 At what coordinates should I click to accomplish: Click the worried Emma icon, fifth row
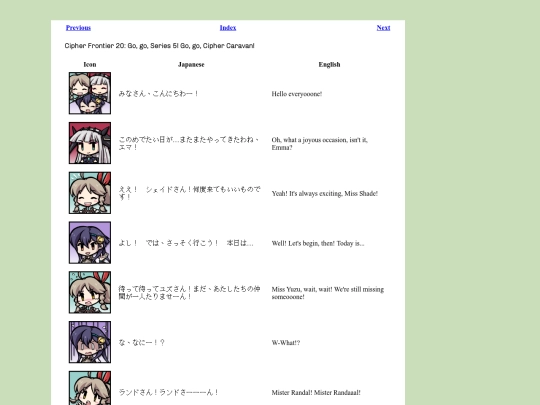click(90, 292)
